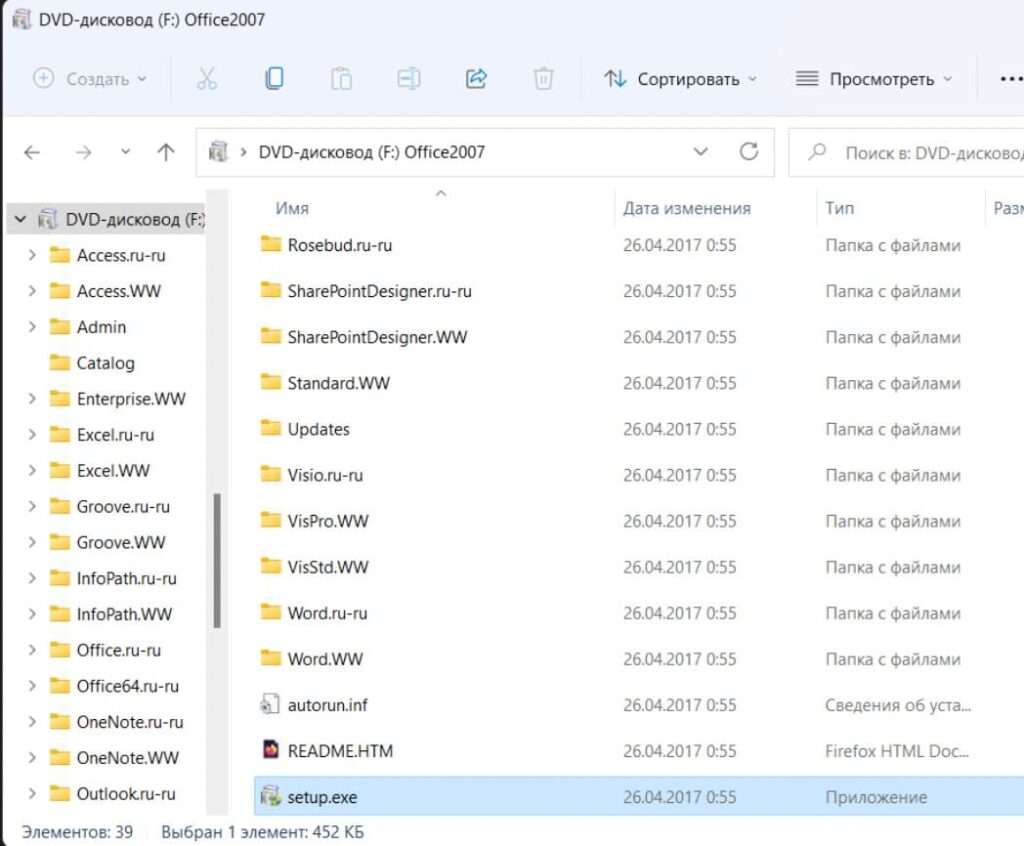Expand the Access.ru-ru tree folder
Viewport: 1024px width, 846px height.
32,255
